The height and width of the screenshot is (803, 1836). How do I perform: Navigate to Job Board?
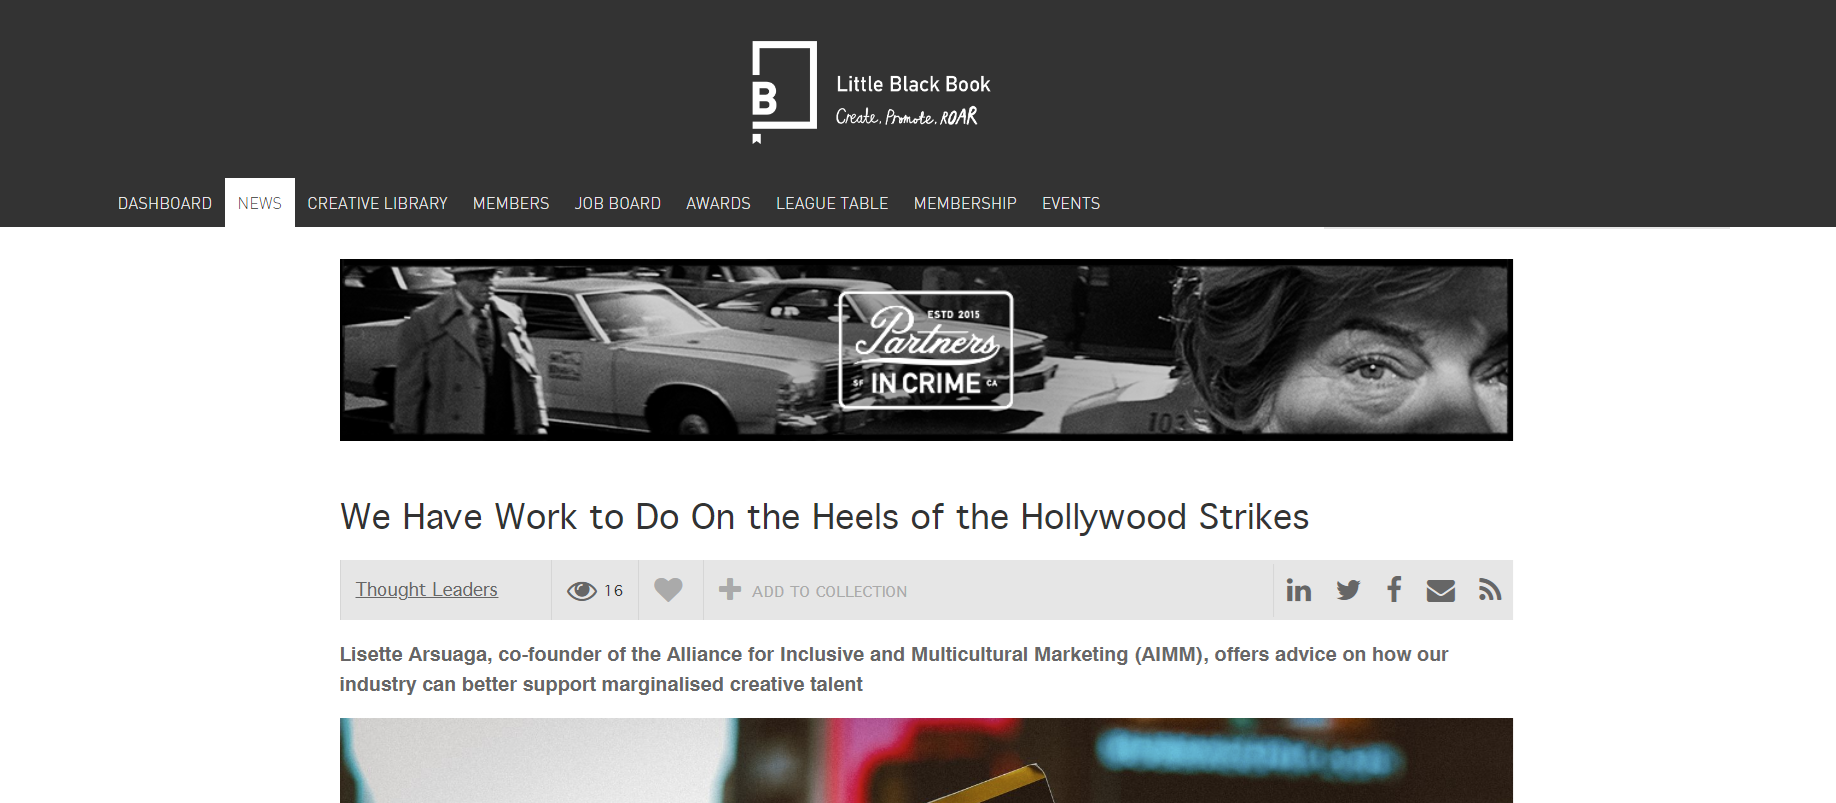tap(618, 203)
